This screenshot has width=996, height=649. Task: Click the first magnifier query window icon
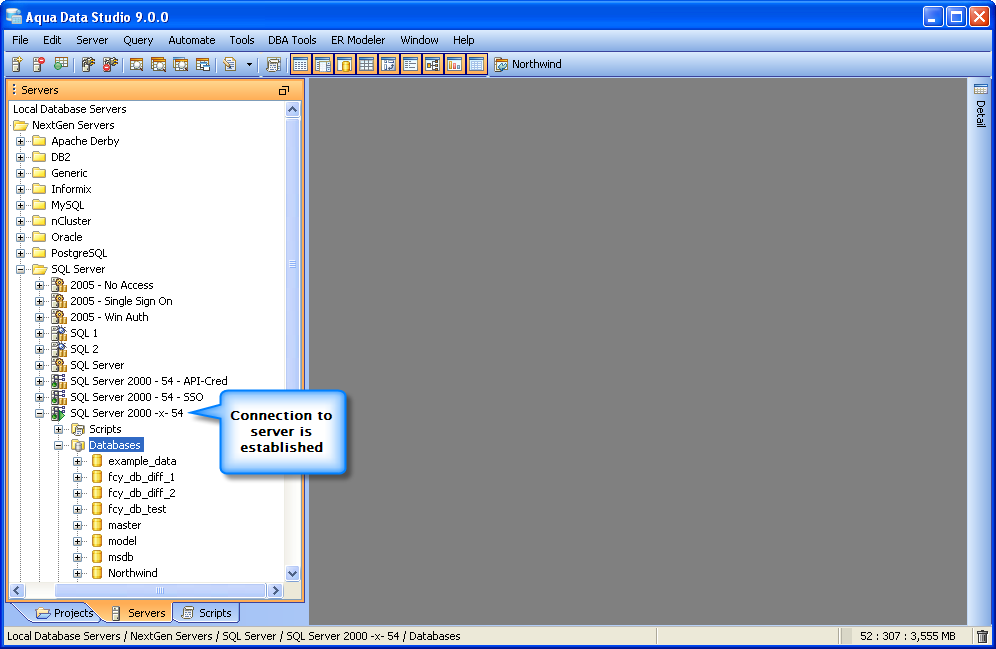pos(136,64)
